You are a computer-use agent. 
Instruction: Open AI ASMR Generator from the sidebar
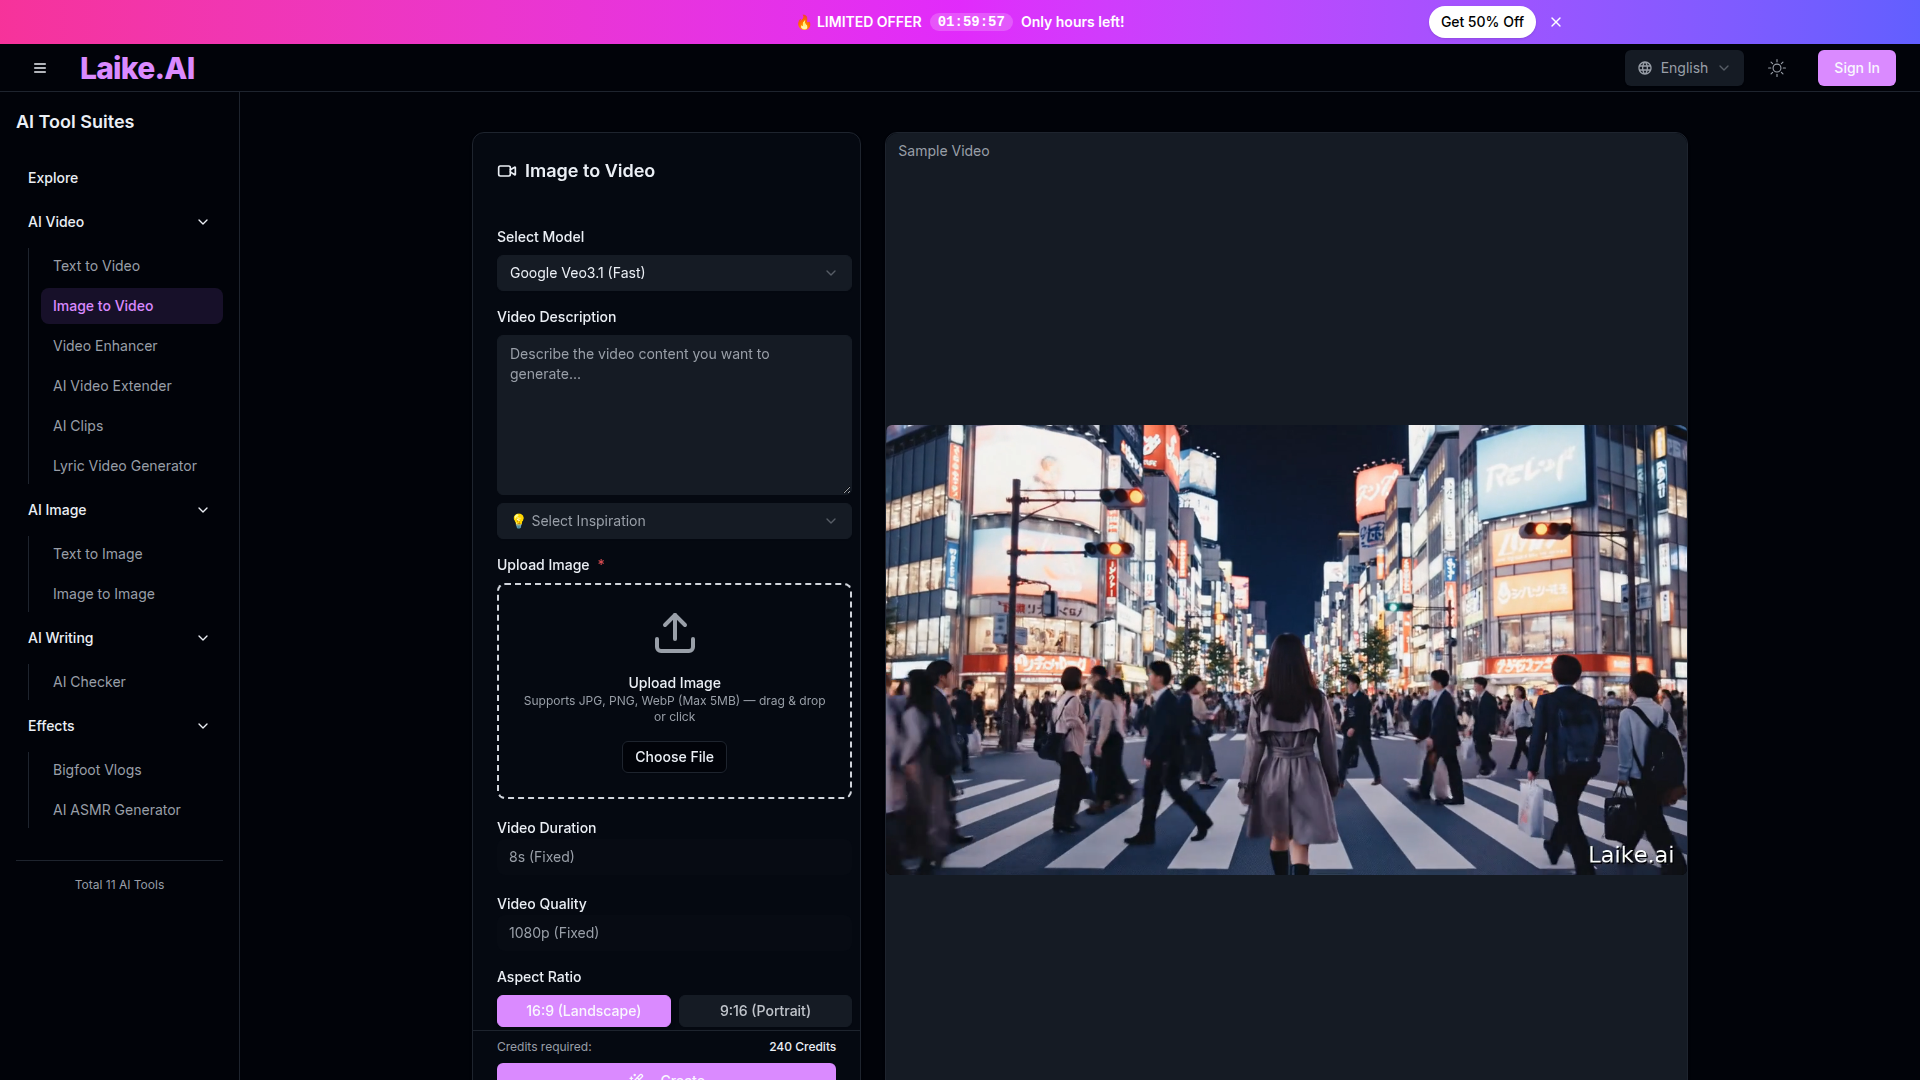point(116,809)
